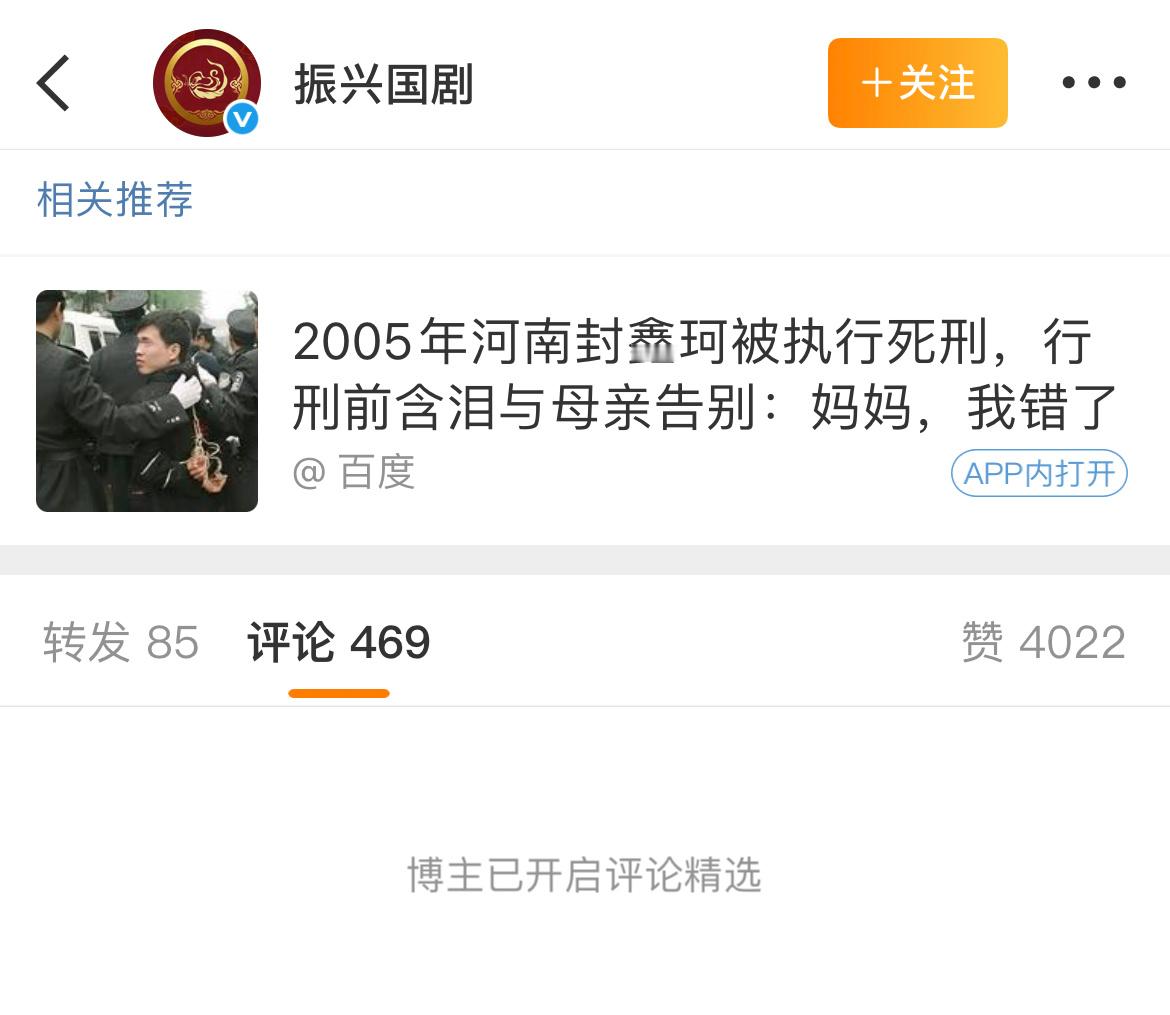Tap the second line of article headline
The width and height of the screenshot is (1170, 1015).
coord(704,407)
